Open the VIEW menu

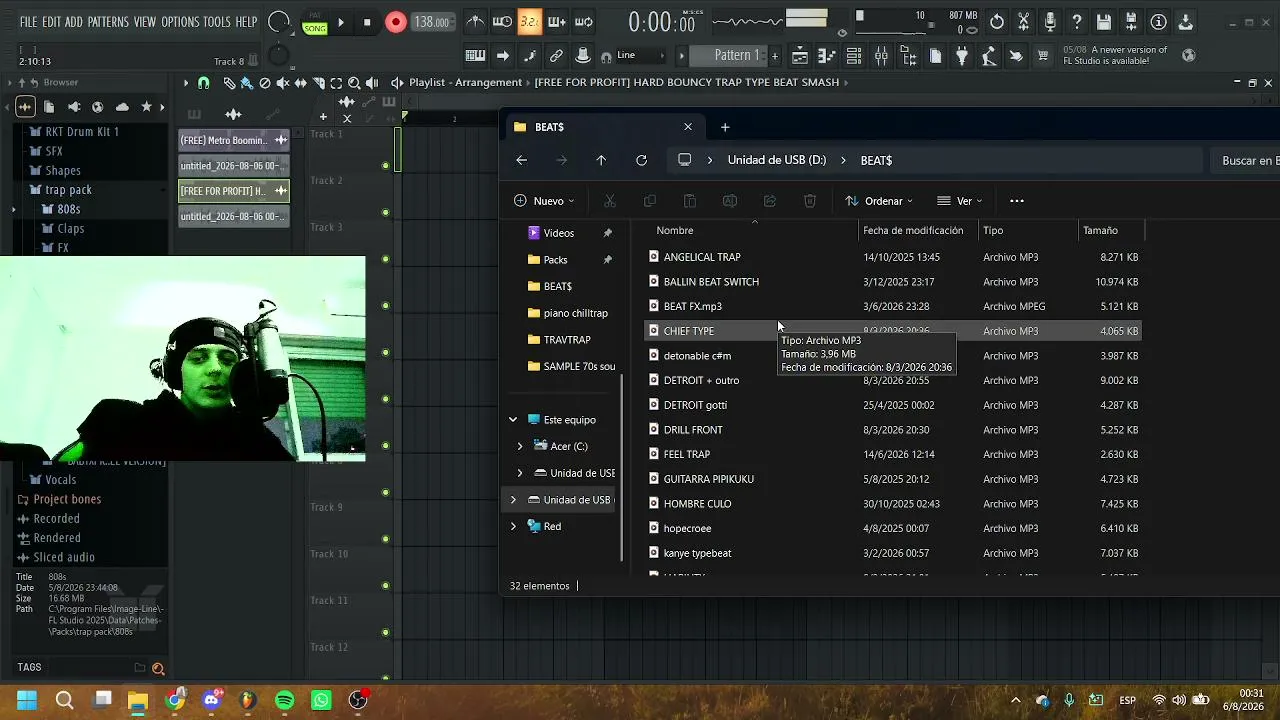145,22
